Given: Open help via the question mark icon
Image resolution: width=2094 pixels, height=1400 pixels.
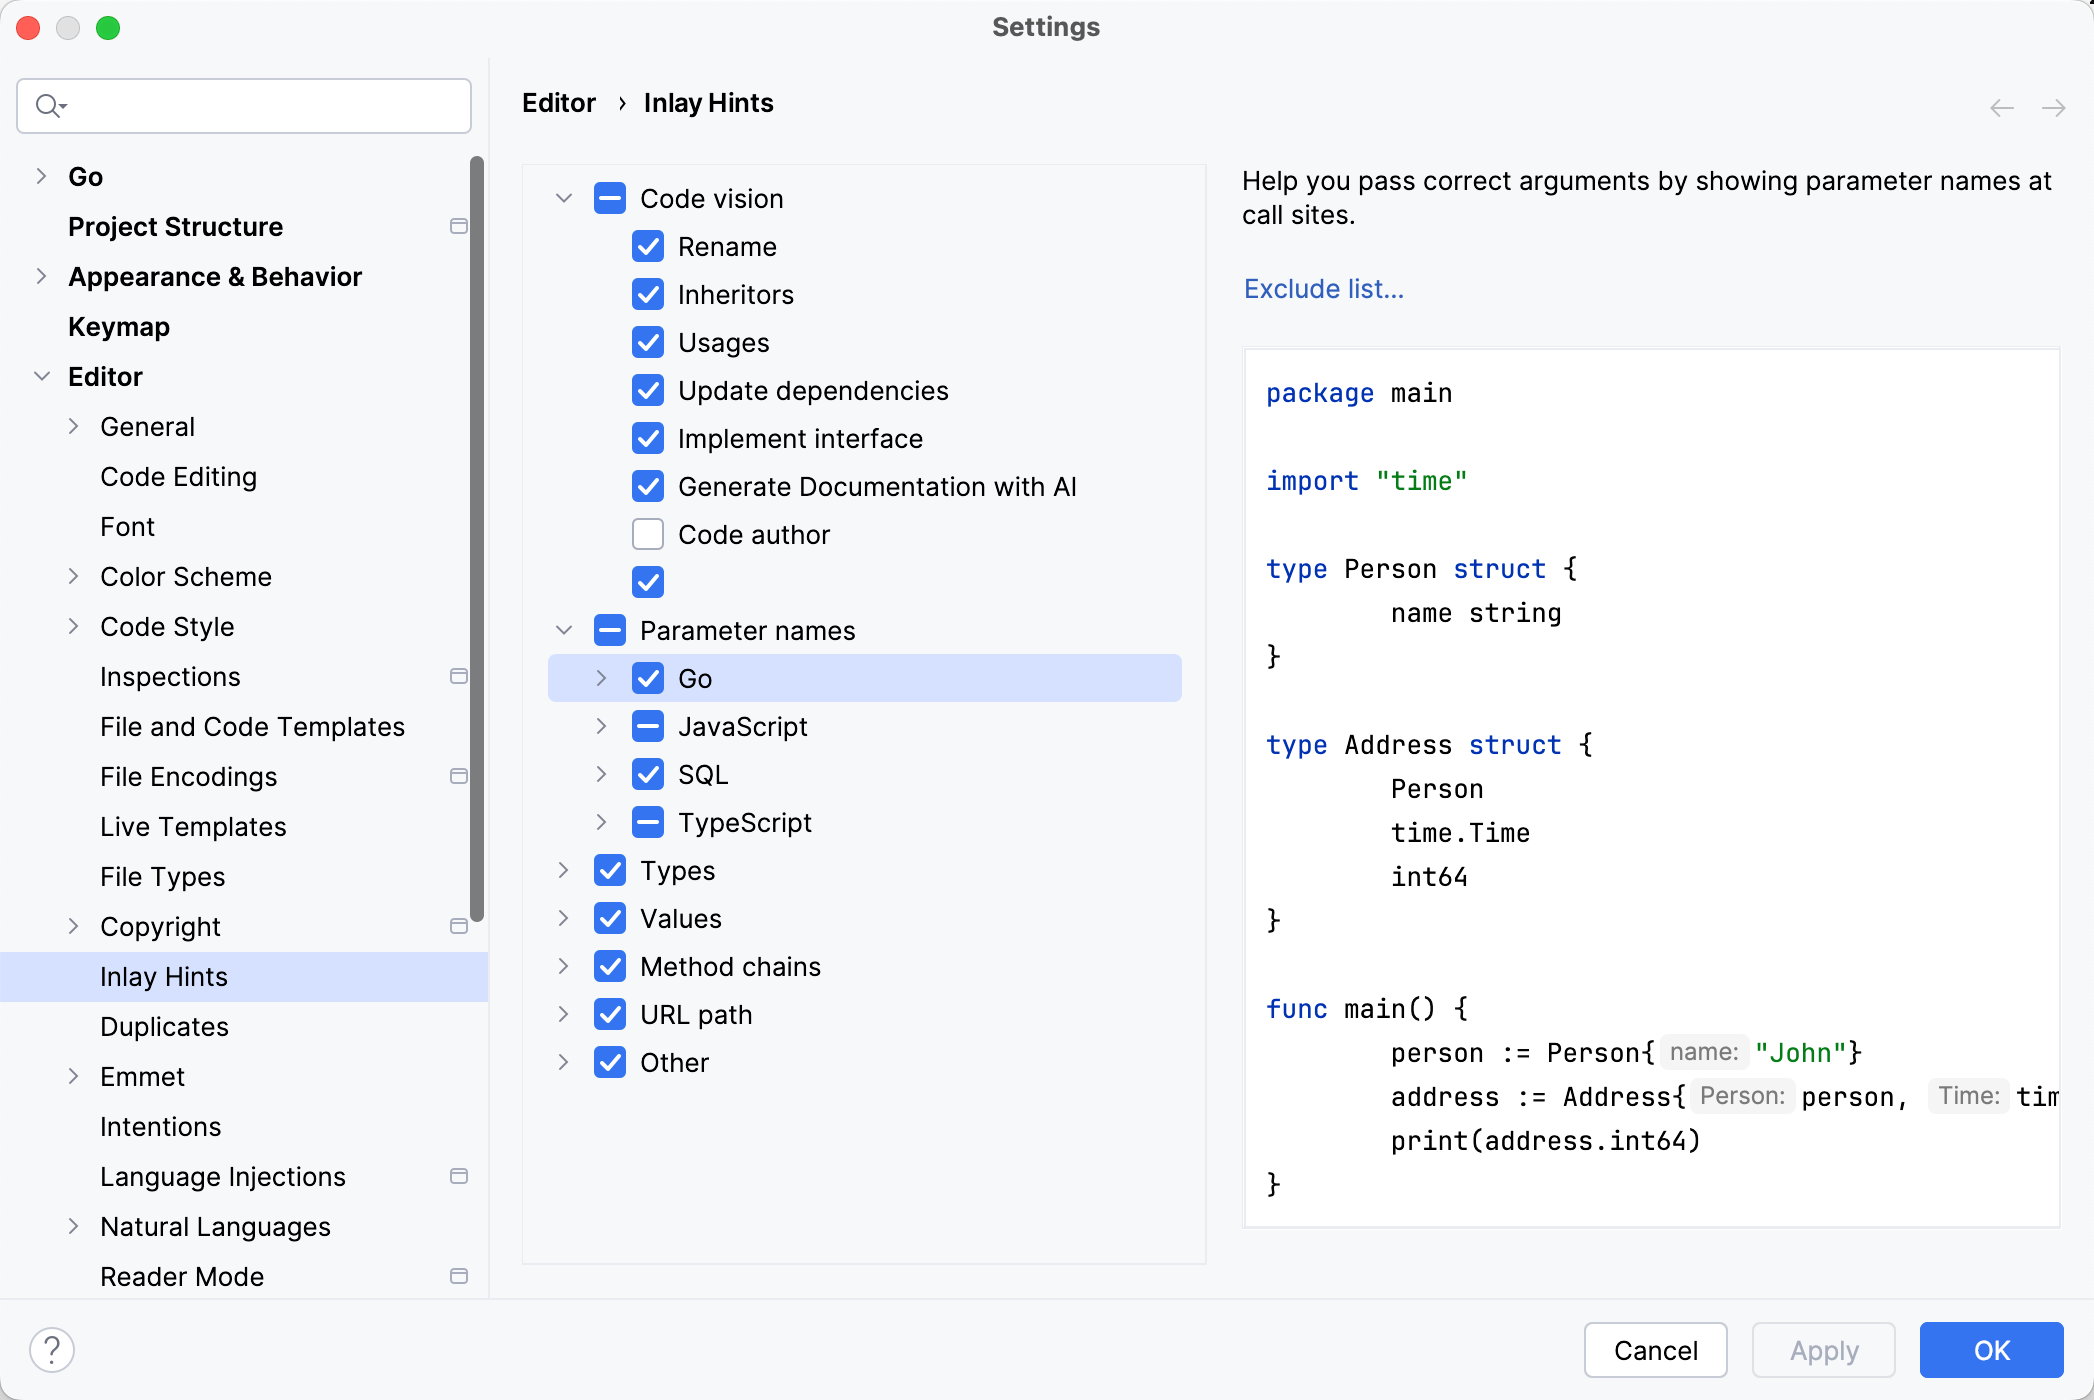Looking at the screenshot, I should [53, 1348].
